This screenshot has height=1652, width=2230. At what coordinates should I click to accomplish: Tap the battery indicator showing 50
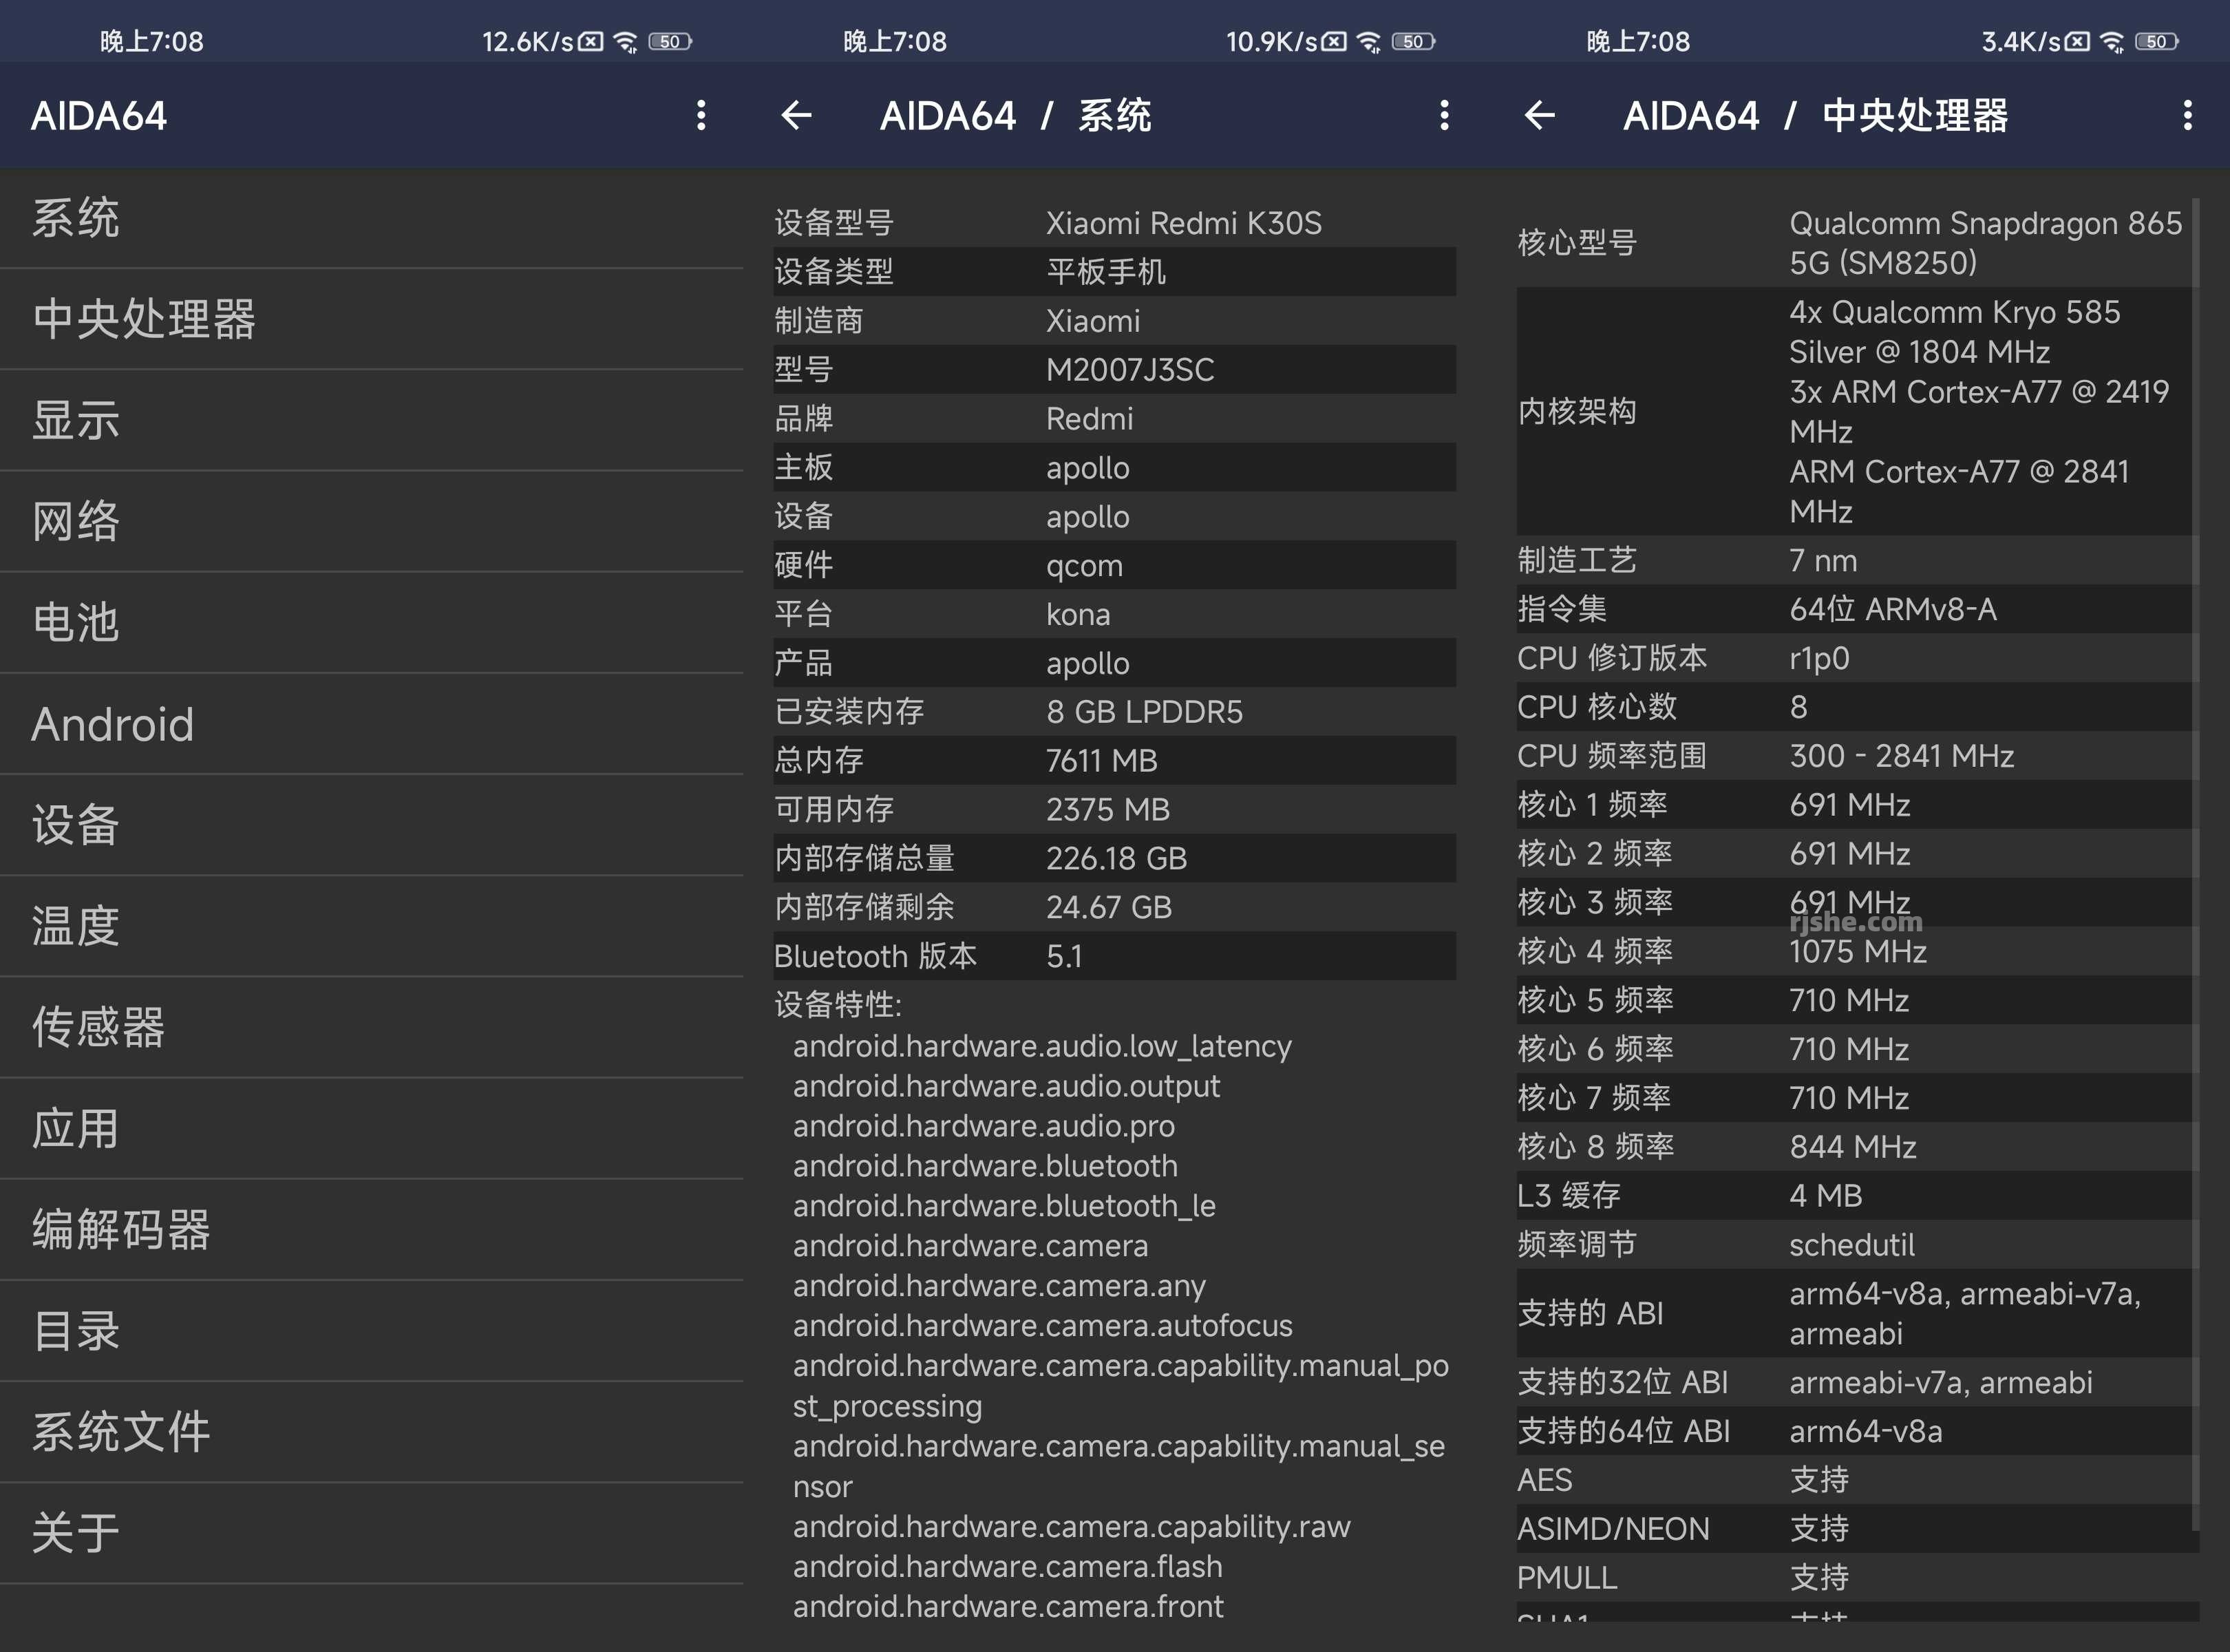tap(669, 41)
